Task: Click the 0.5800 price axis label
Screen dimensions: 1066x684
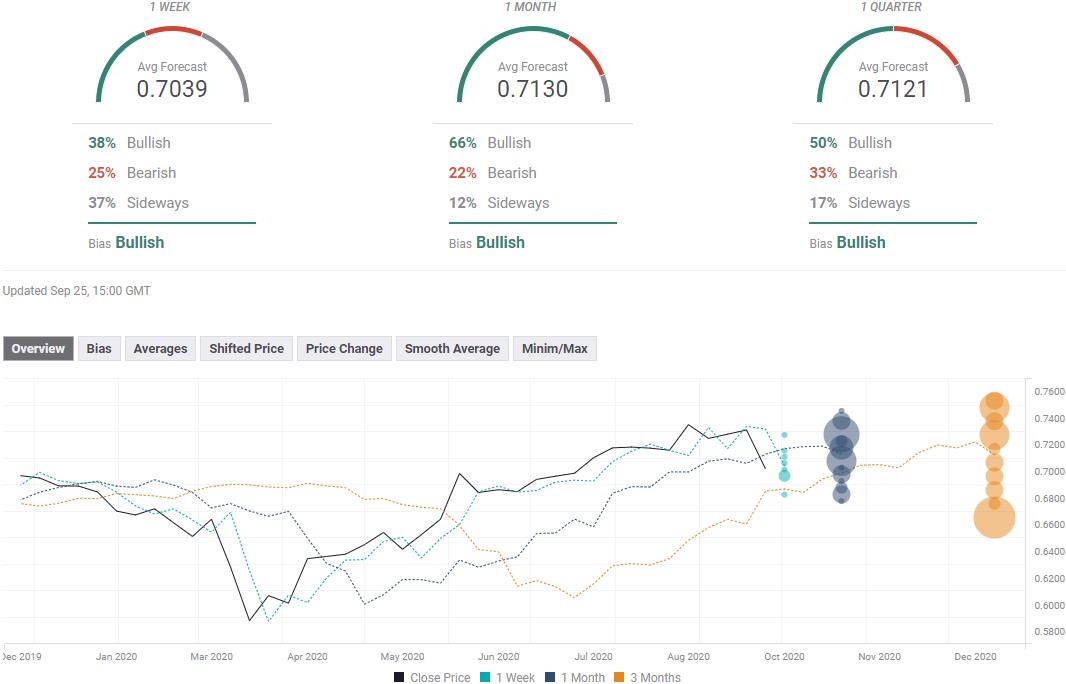Action: click(1049, 632)
